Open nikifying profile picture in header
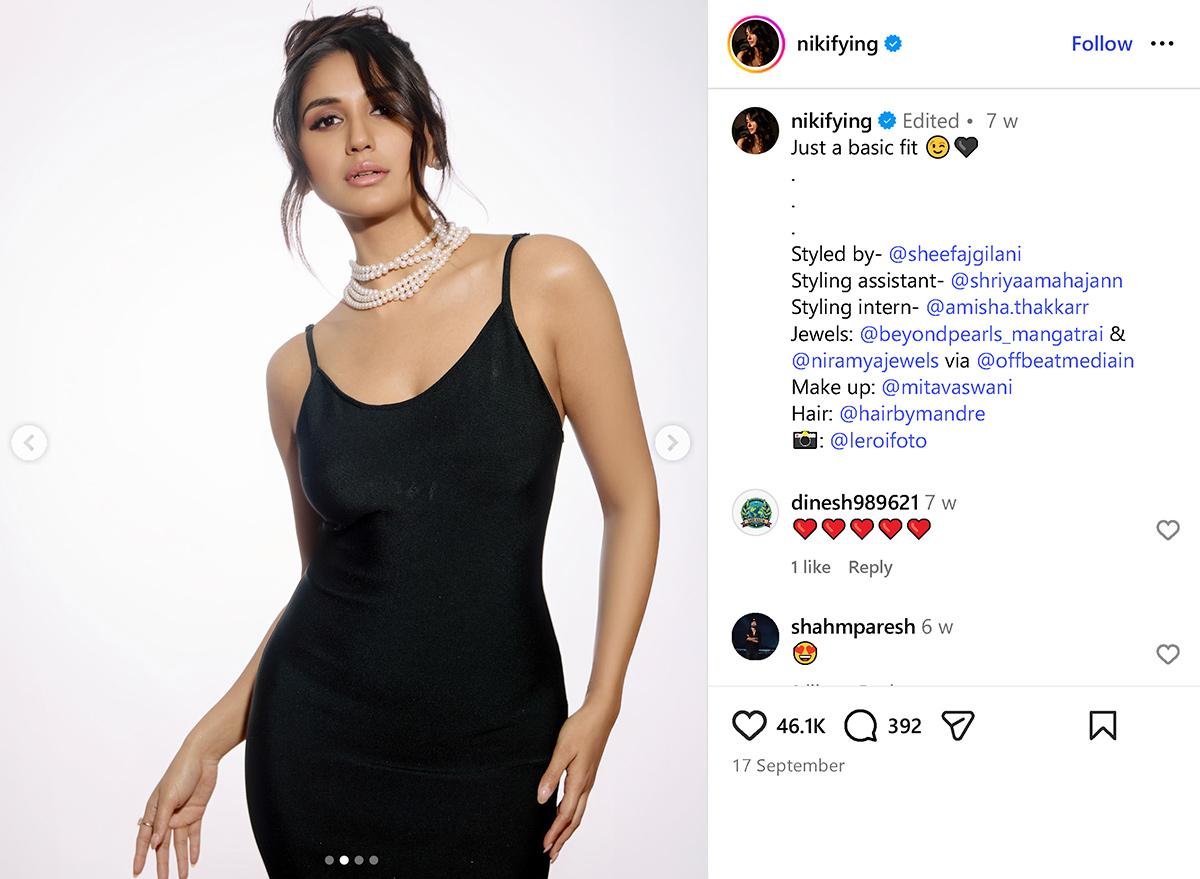Viewport: 1200px width, 879px height. point(755,44)
